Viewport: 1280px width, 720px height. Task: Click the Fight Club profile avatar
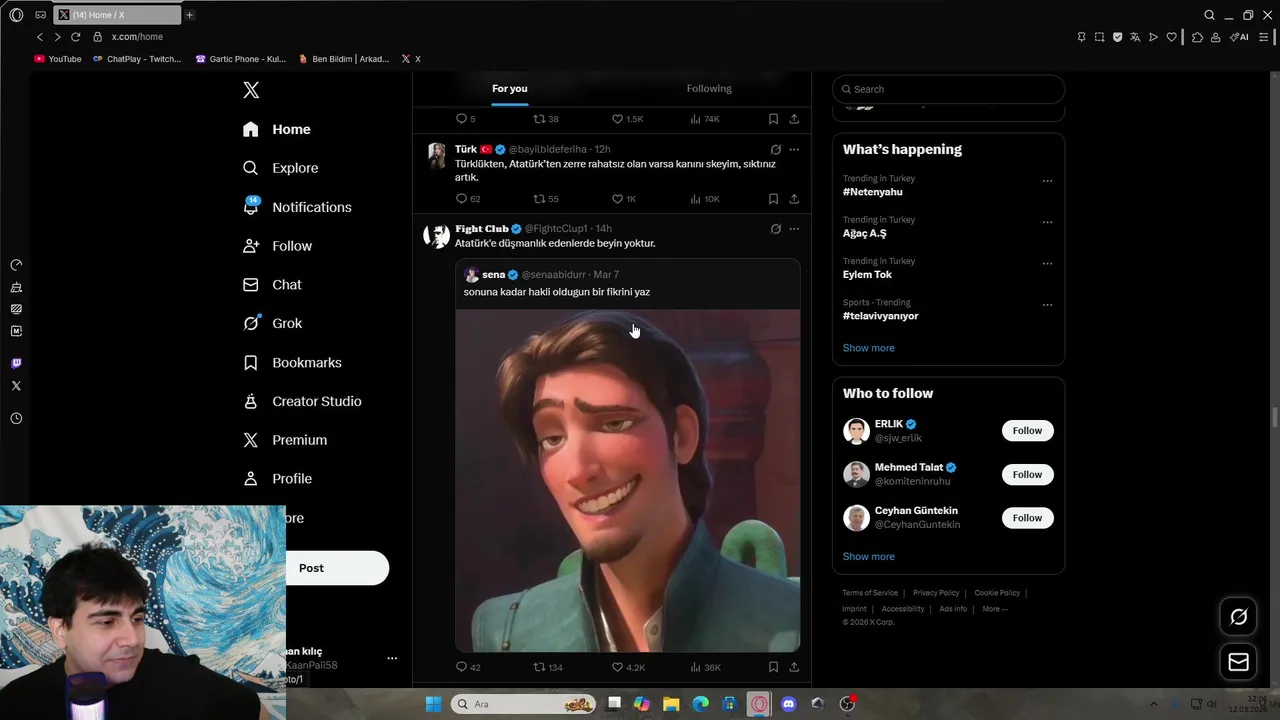coord(436,235)
